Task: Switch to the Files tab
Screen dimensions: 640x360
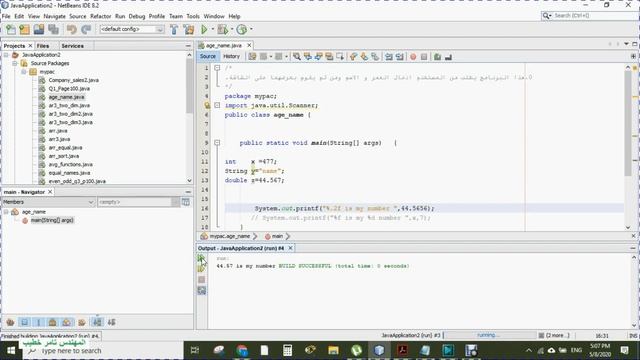Action: click(43, 46)
